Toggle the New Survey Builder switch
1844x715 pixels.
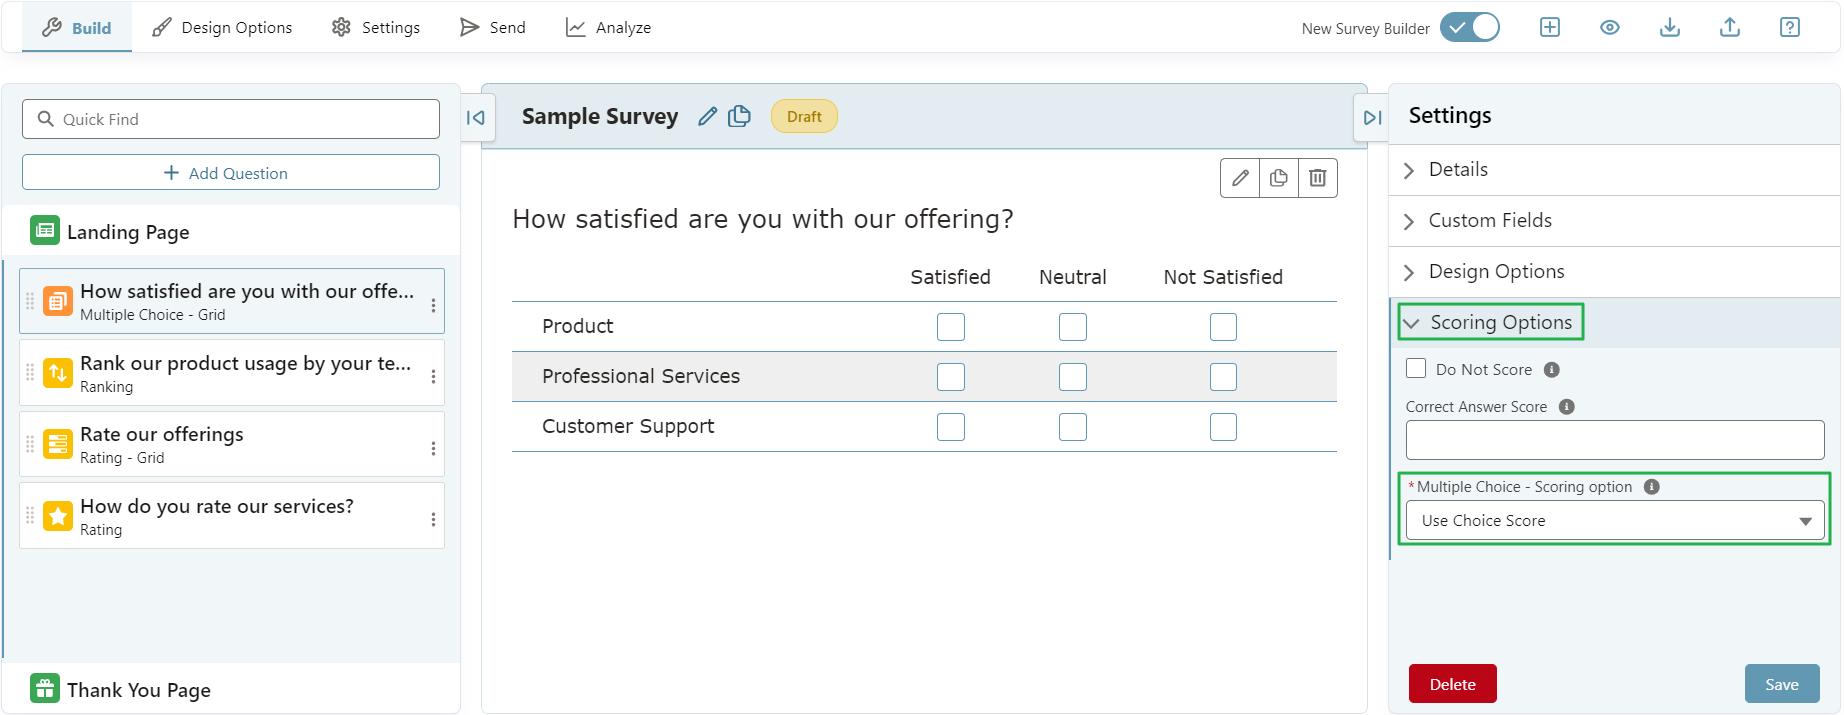click(x=1469, y=27)
